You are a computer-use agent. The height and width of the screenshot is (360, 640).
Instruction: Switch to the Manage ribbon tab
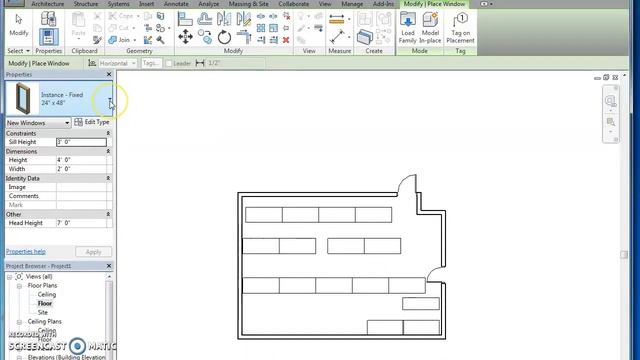click(352, 4)
